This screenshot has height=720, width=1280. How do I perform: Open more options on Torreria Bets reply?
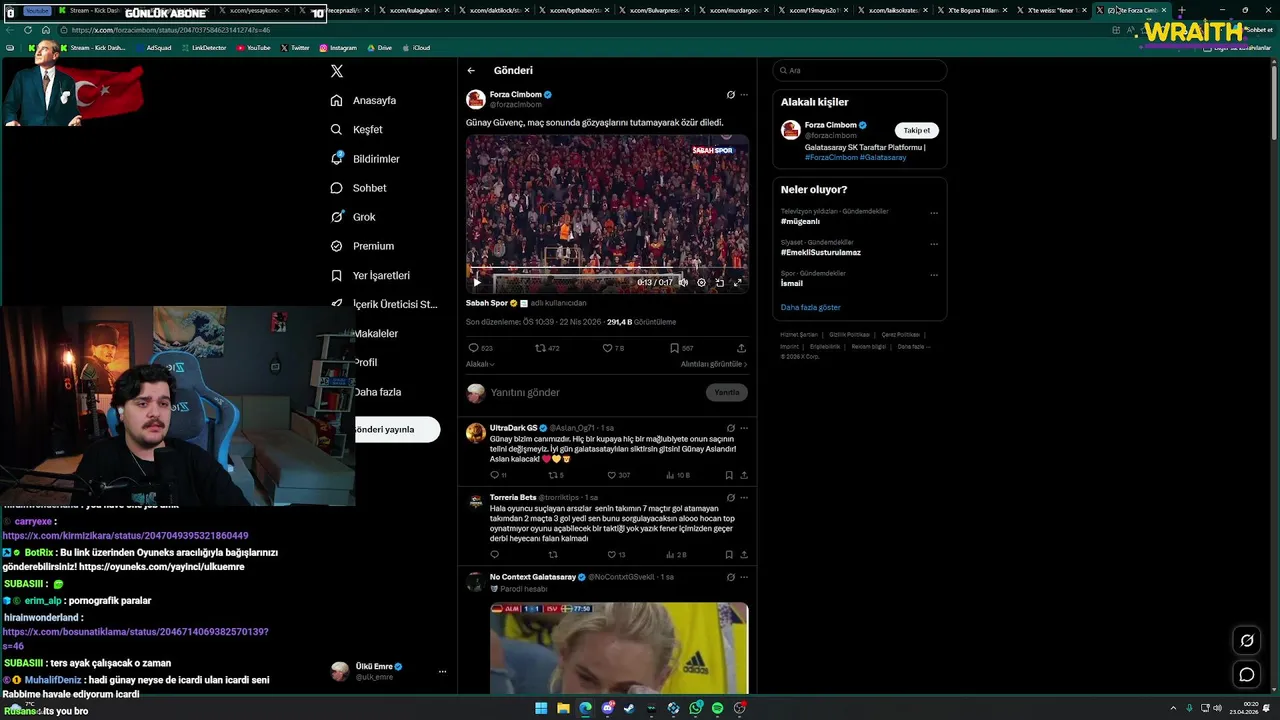tap(744, 497)
